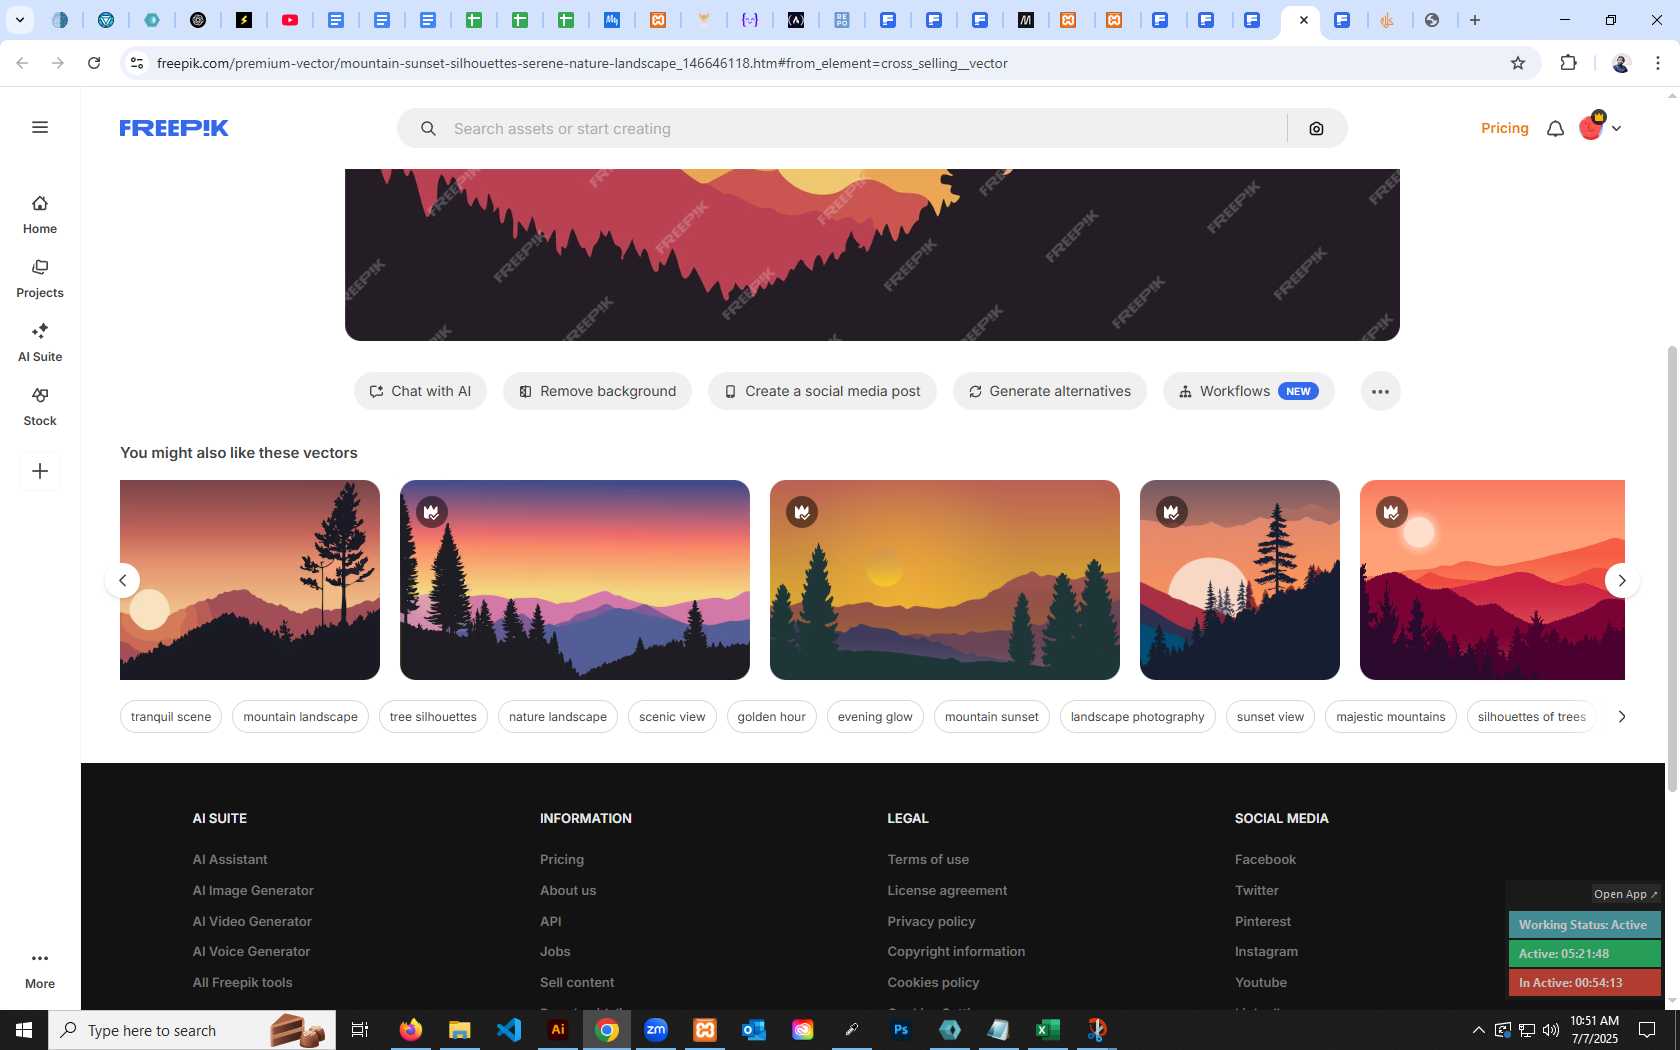Open the three-dot more actions menu
1680x1050 pixels.
(x=1380, y=391)
